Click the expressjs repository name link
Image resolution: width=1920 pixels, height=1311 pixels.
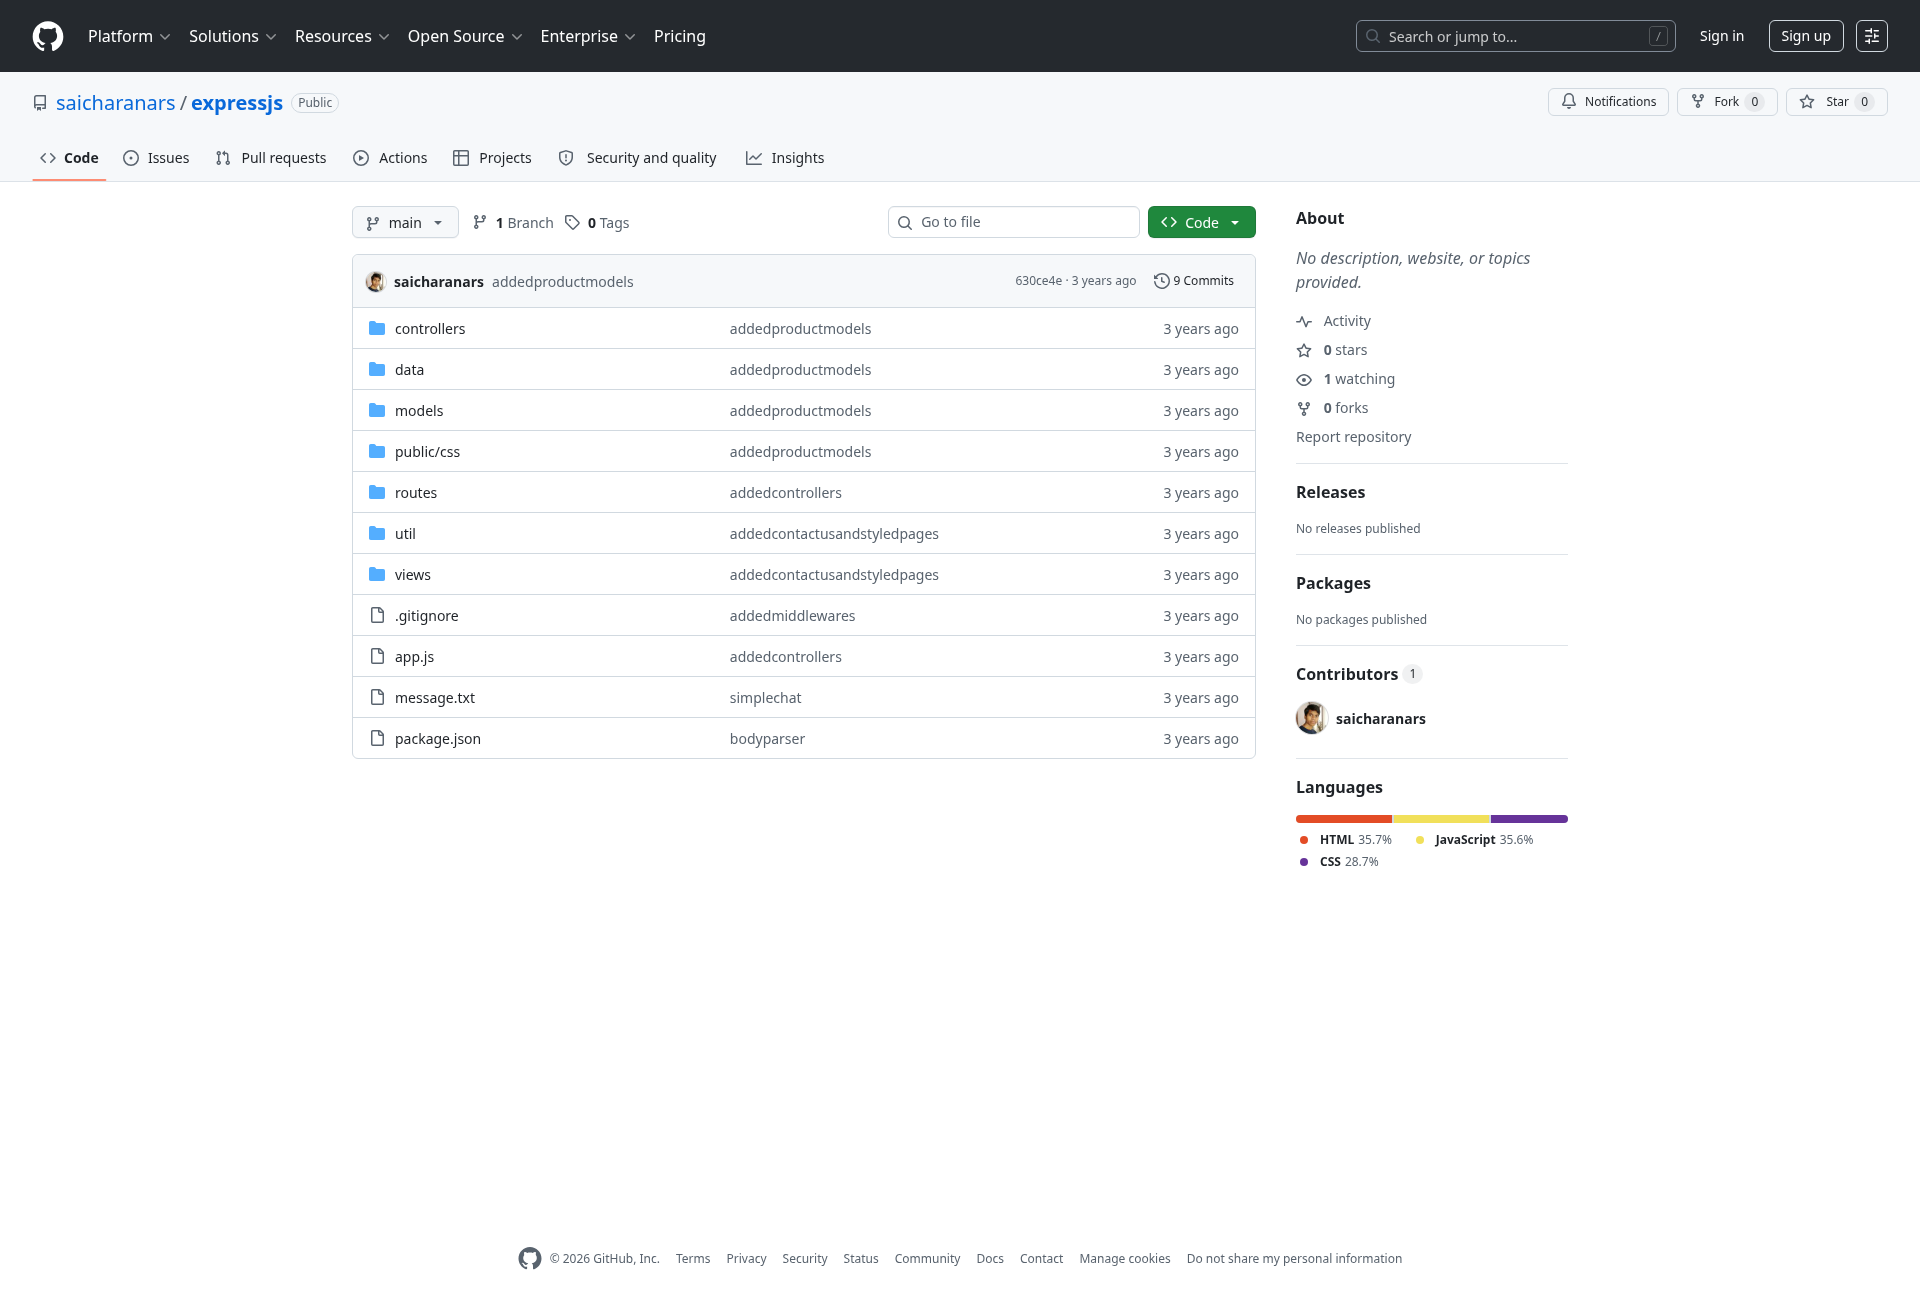[x=237, y=103]
